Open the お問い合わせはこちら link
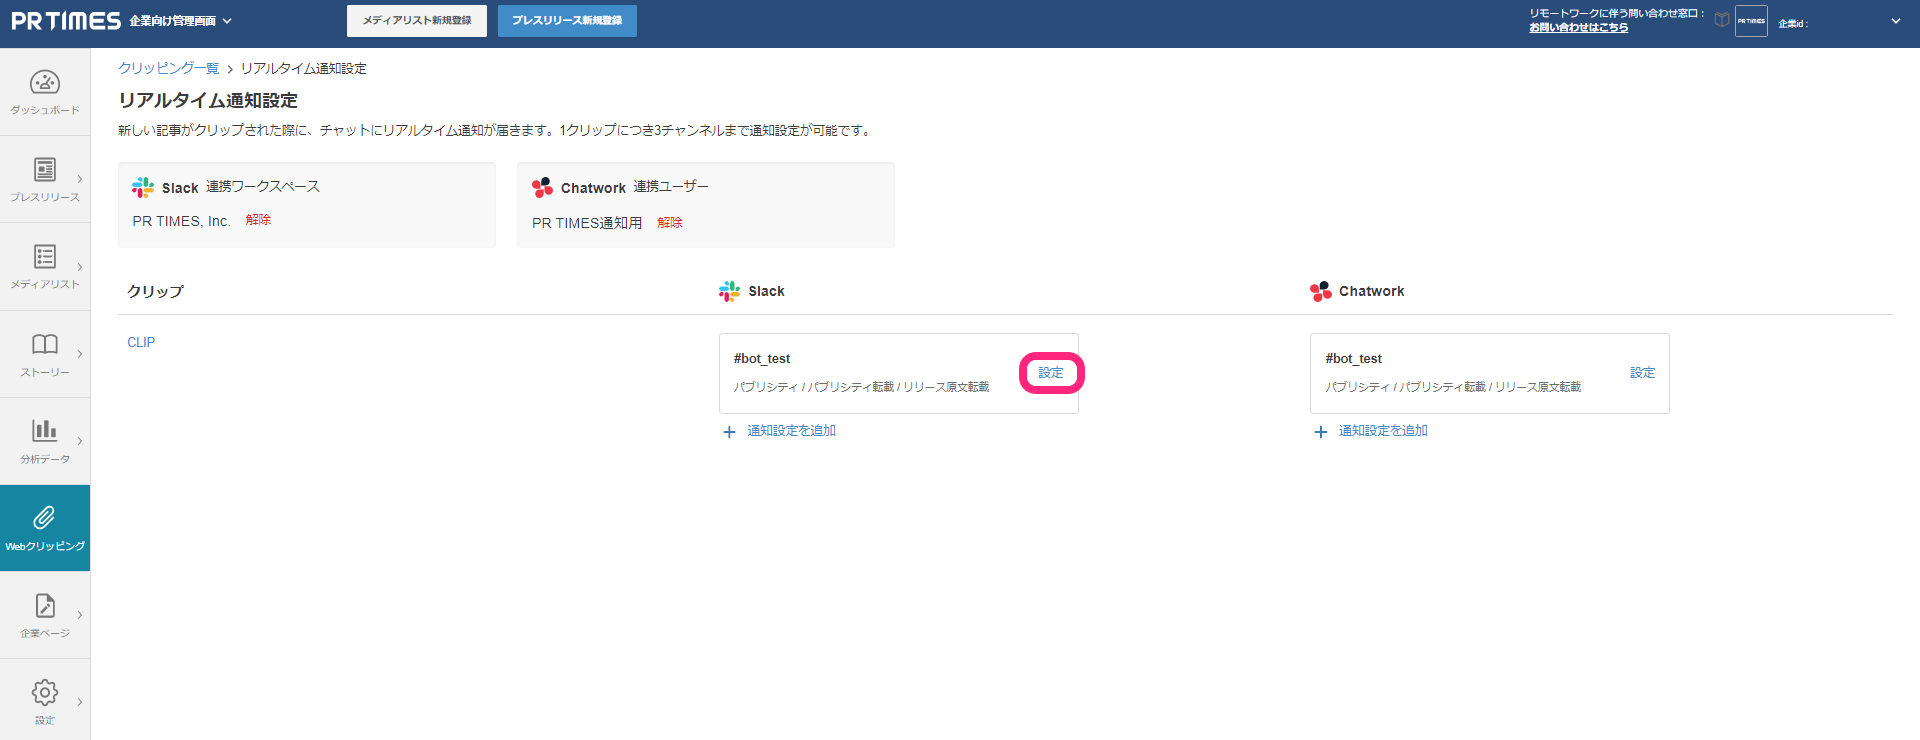1920x740 pixels. tap(1578, 28)
